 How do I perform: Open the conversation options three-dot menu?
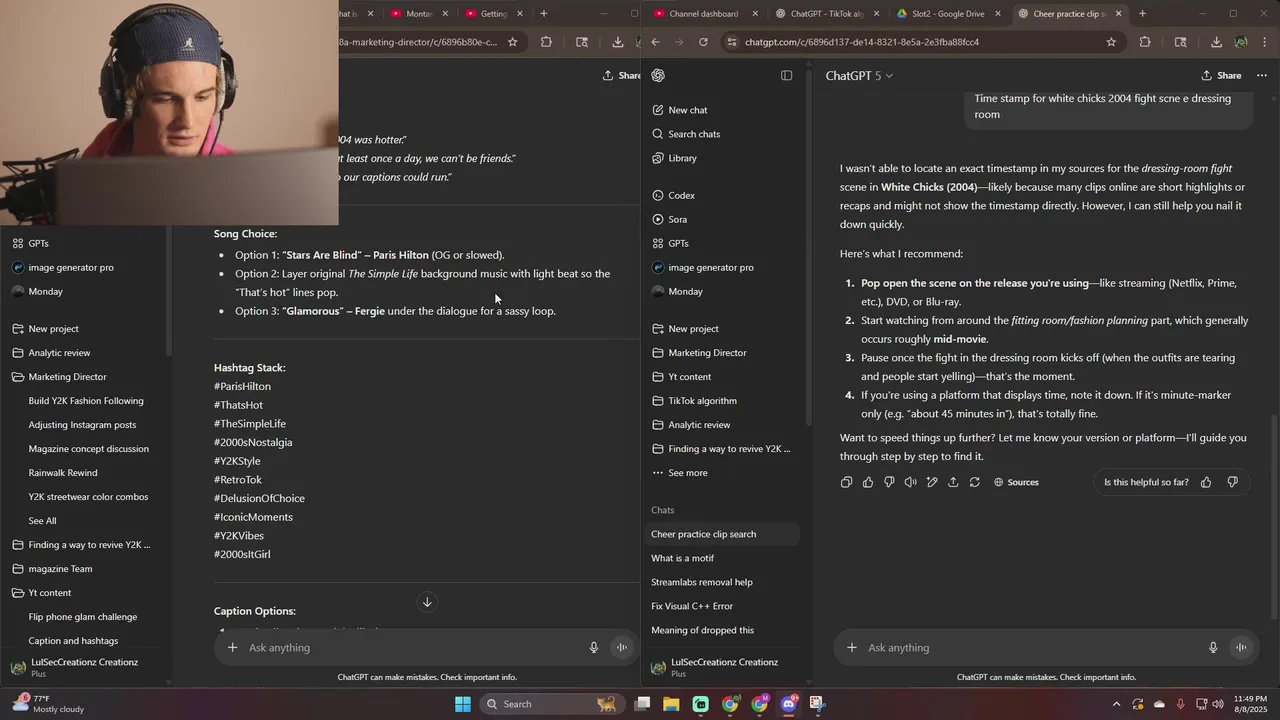1262,76
